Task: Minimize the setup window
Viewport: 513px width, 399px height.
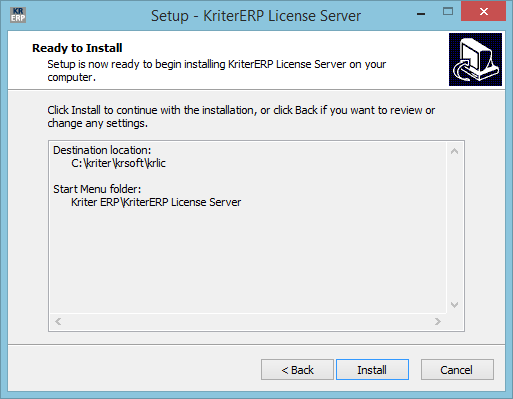Action: [421, 14]
